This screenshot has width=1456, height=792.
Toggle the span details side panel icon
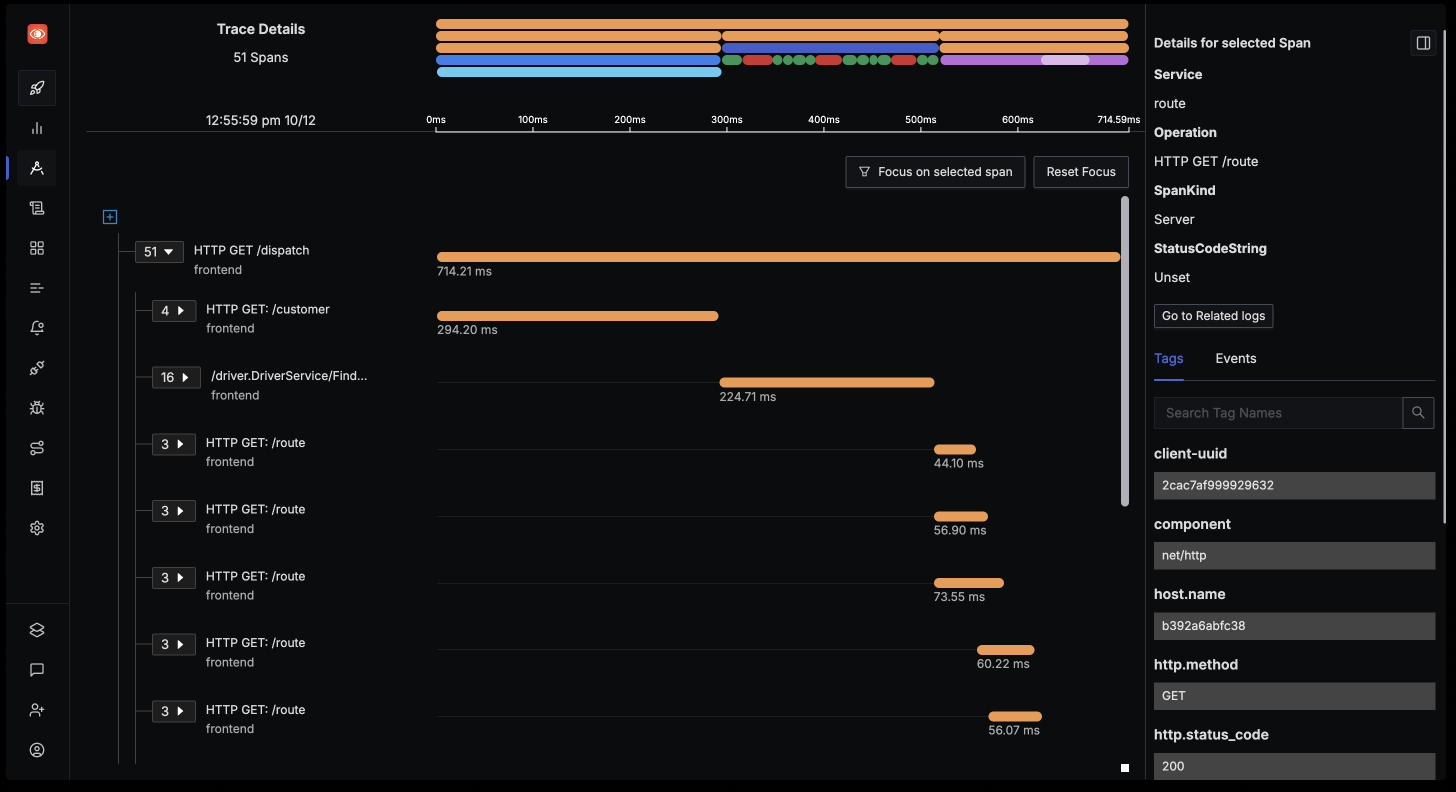(x=1422, y=43)
